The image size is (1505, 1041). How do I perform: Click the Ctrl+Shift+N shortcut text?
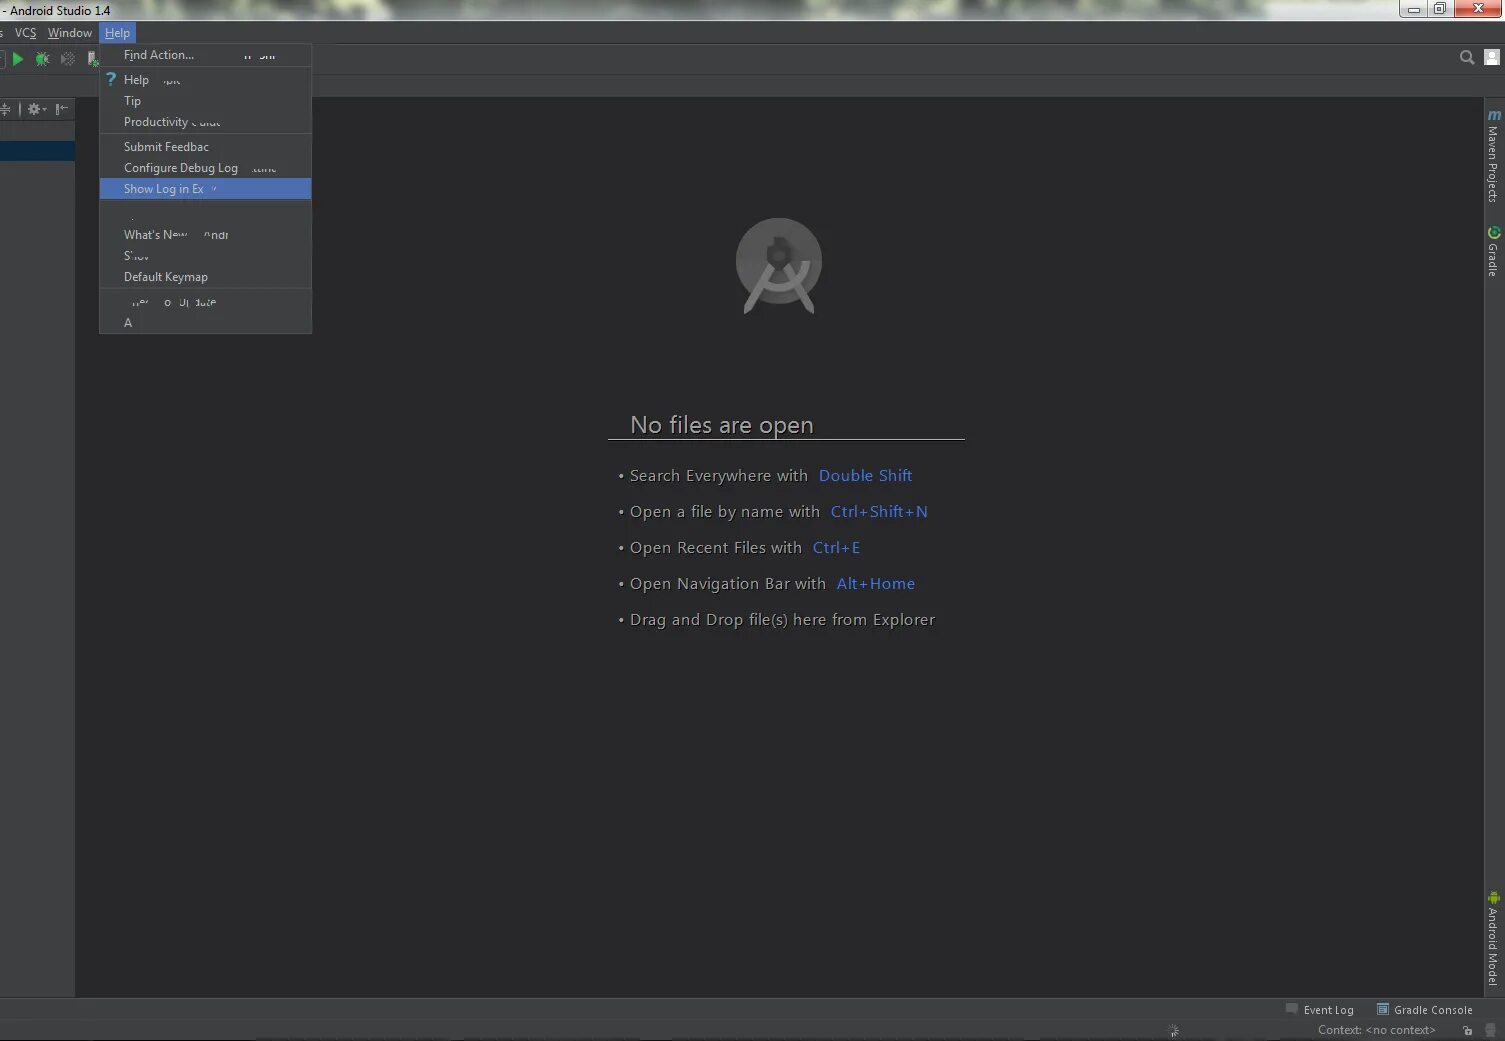[x=879, y=512]
